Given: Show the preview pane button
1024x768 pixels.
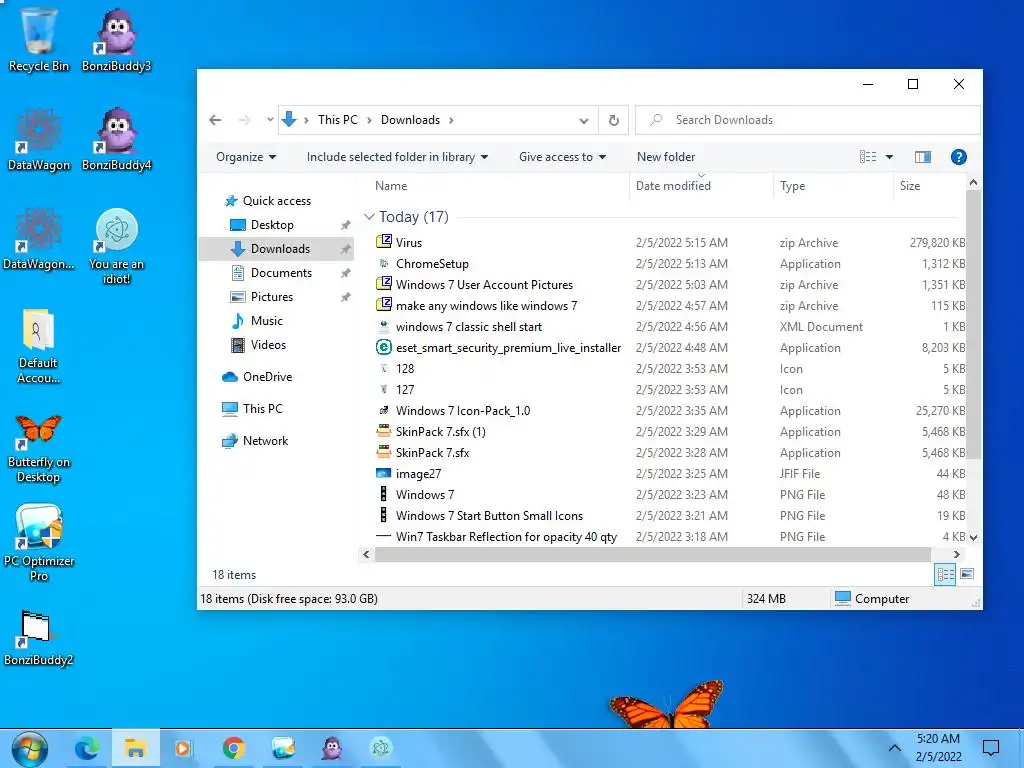Looking at the screenshot, I should 923,157.
